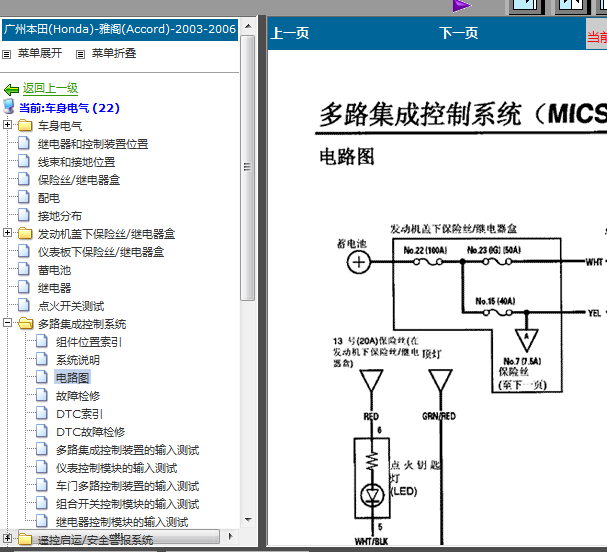Open 故障检修 page
Screen dimensions: 607x552
(x=78, y=396)
